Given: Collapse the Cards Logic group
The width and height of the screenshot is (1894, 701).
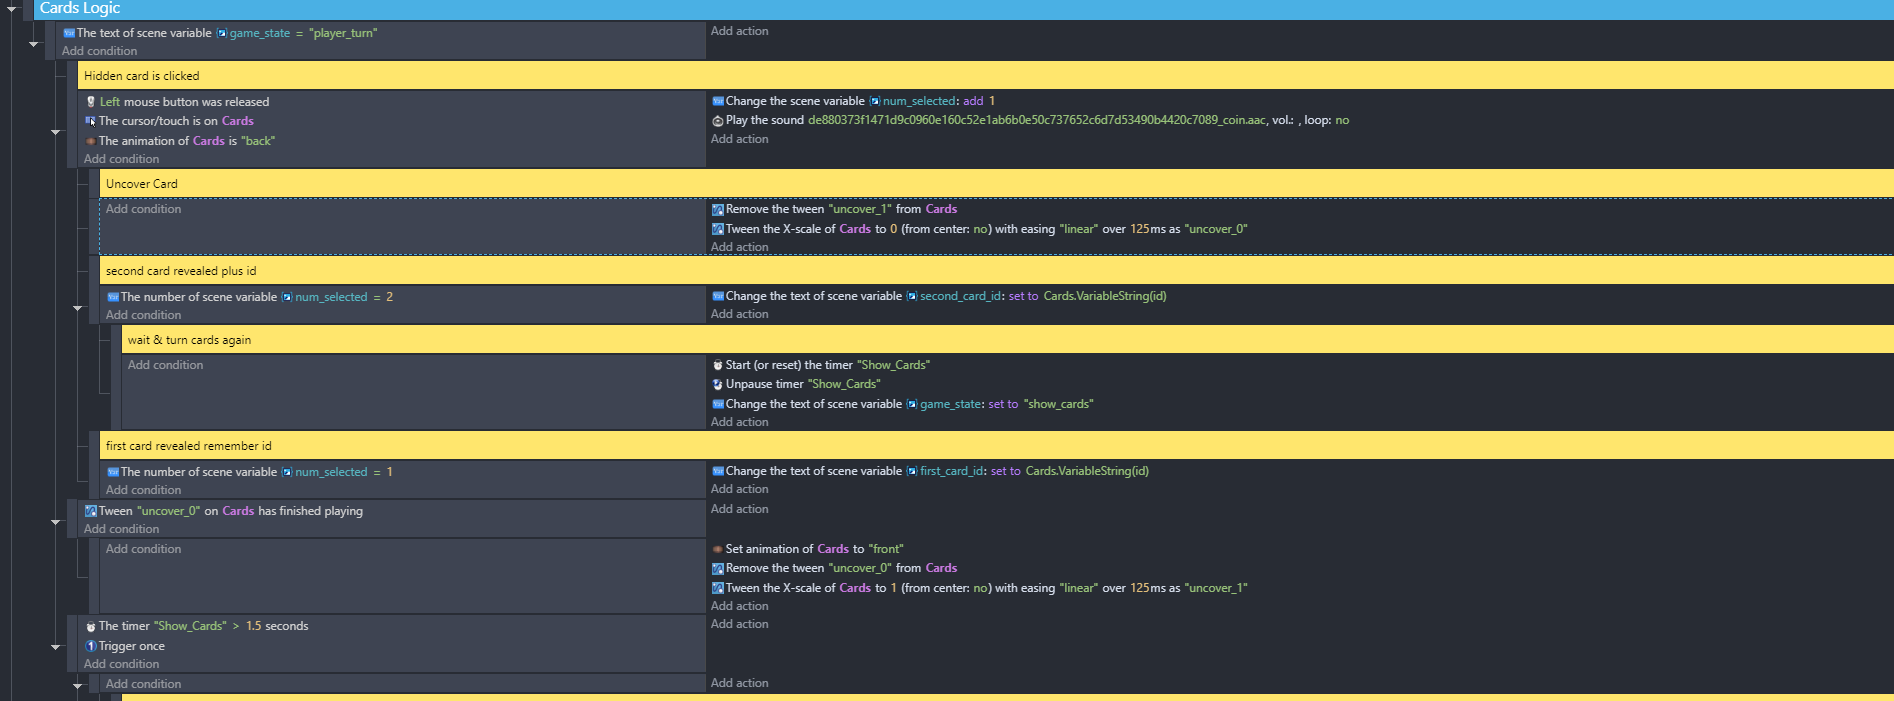Looking at the screenshot, I should 12,9.
